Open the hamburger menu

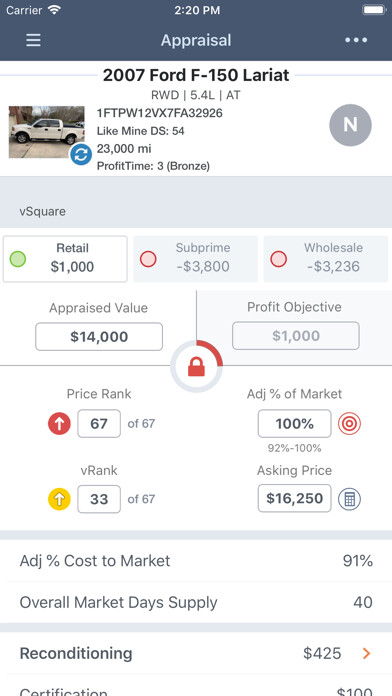(33, 40)
